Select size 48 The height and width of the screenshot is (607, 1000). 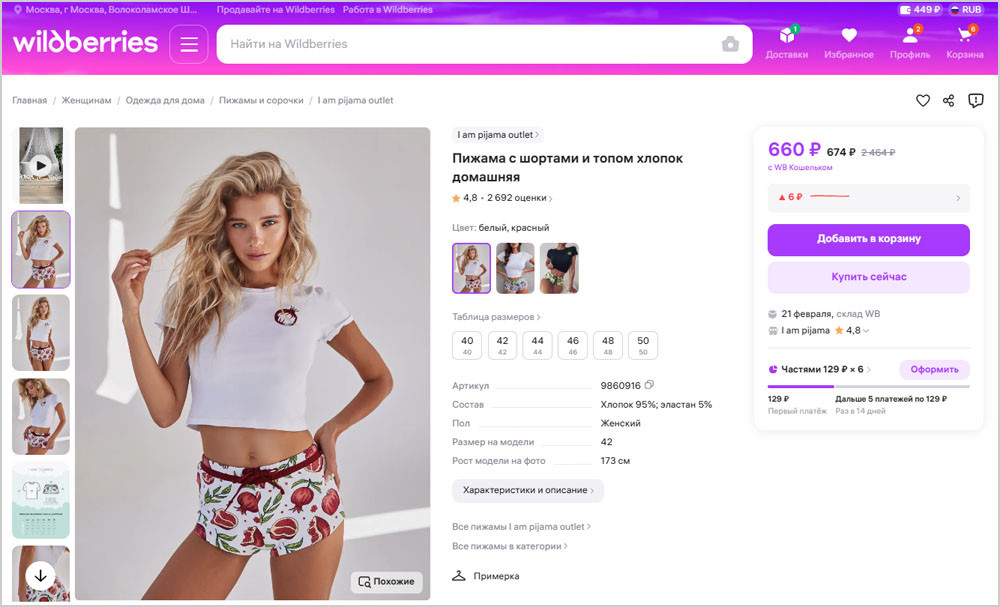608,345
